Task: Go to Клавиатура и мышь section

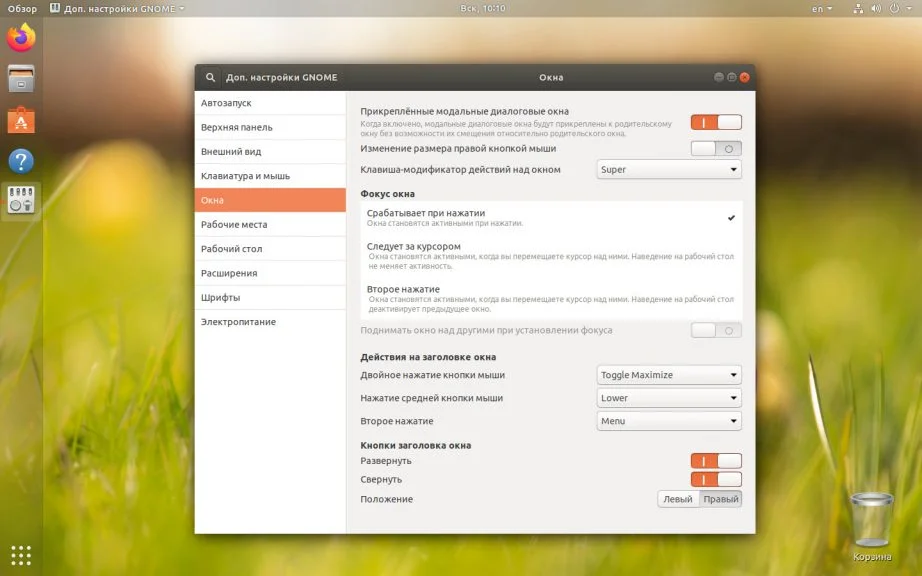Action: (270, 176)
